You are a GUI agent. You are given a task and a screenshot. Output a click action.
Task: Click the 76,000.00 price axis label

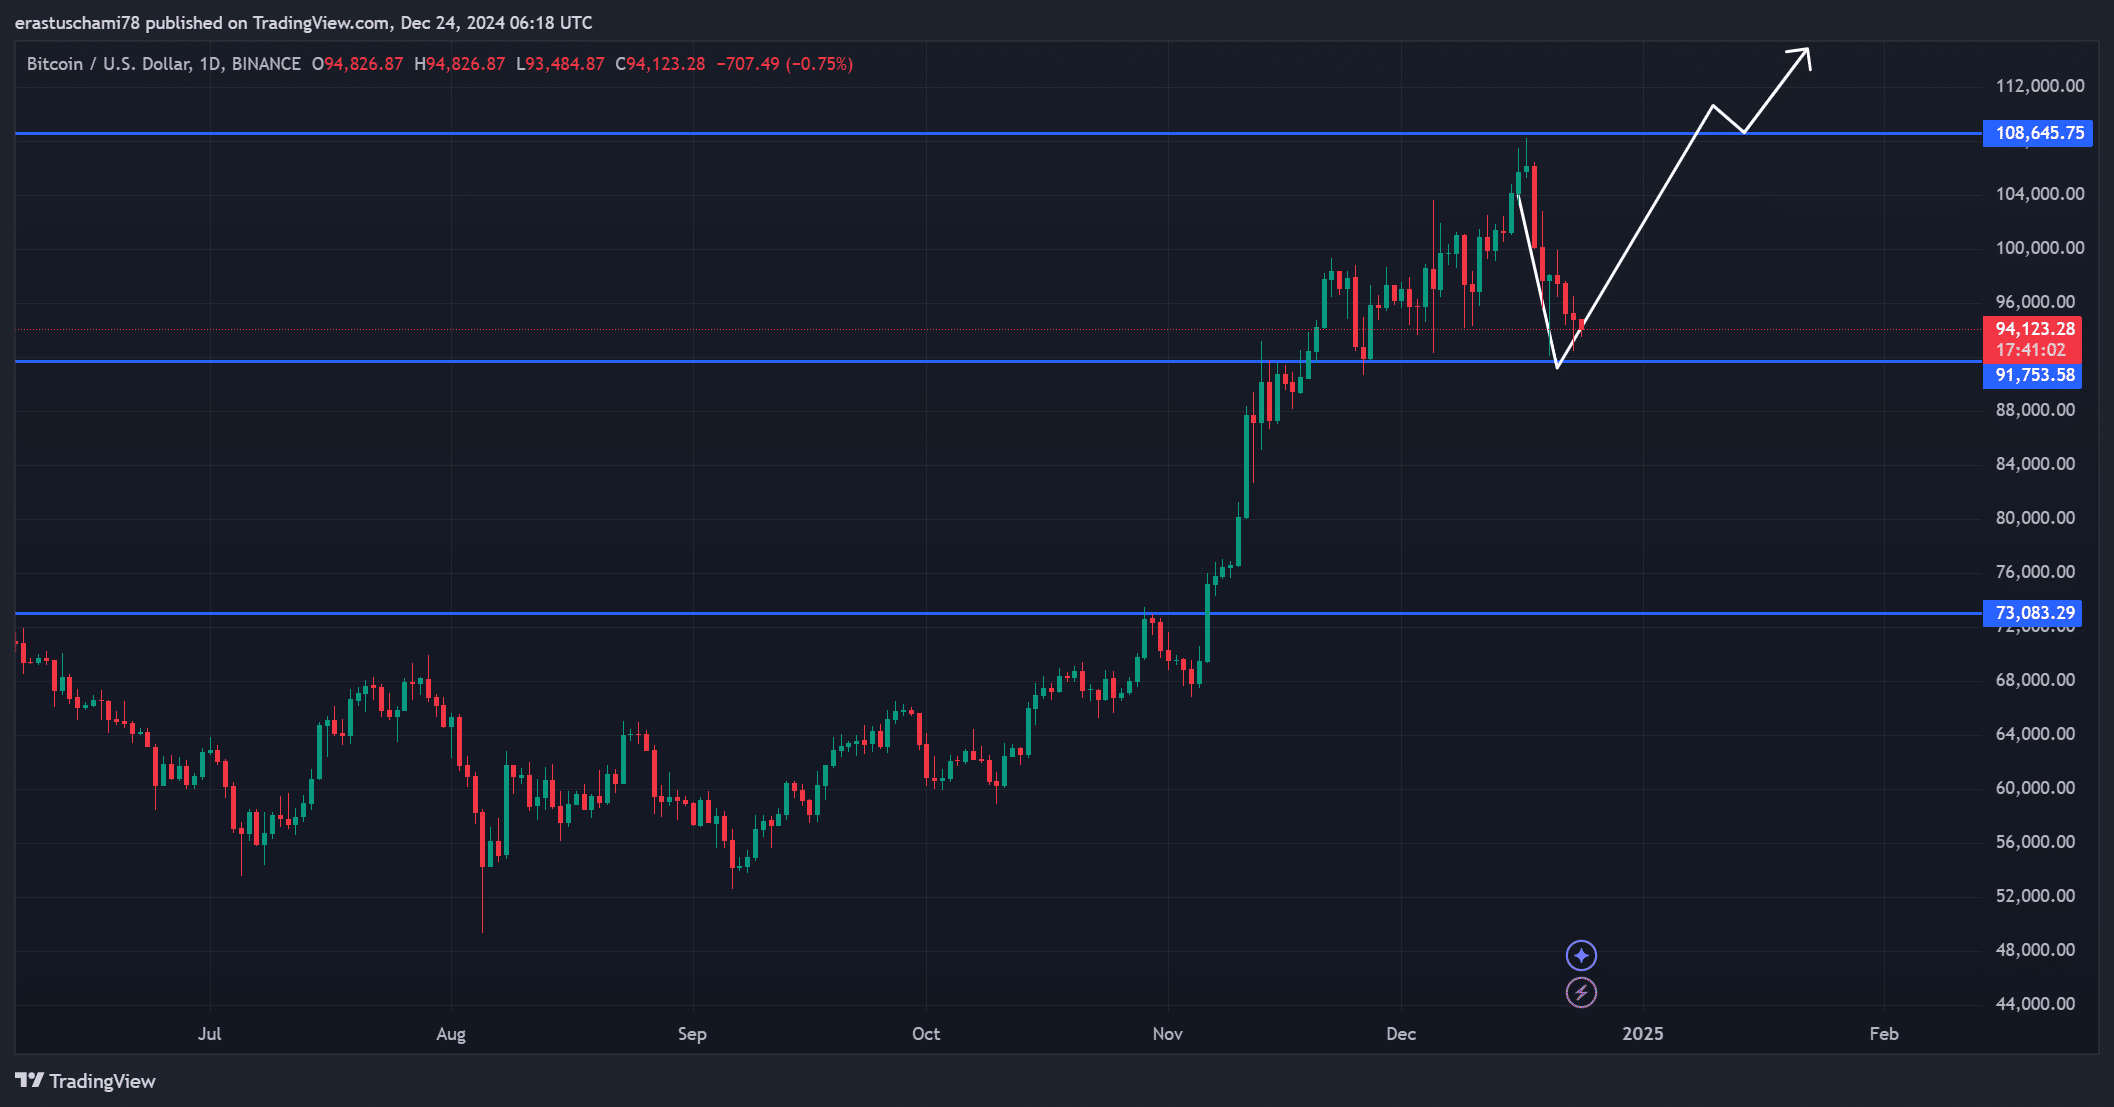(2035, 572)
